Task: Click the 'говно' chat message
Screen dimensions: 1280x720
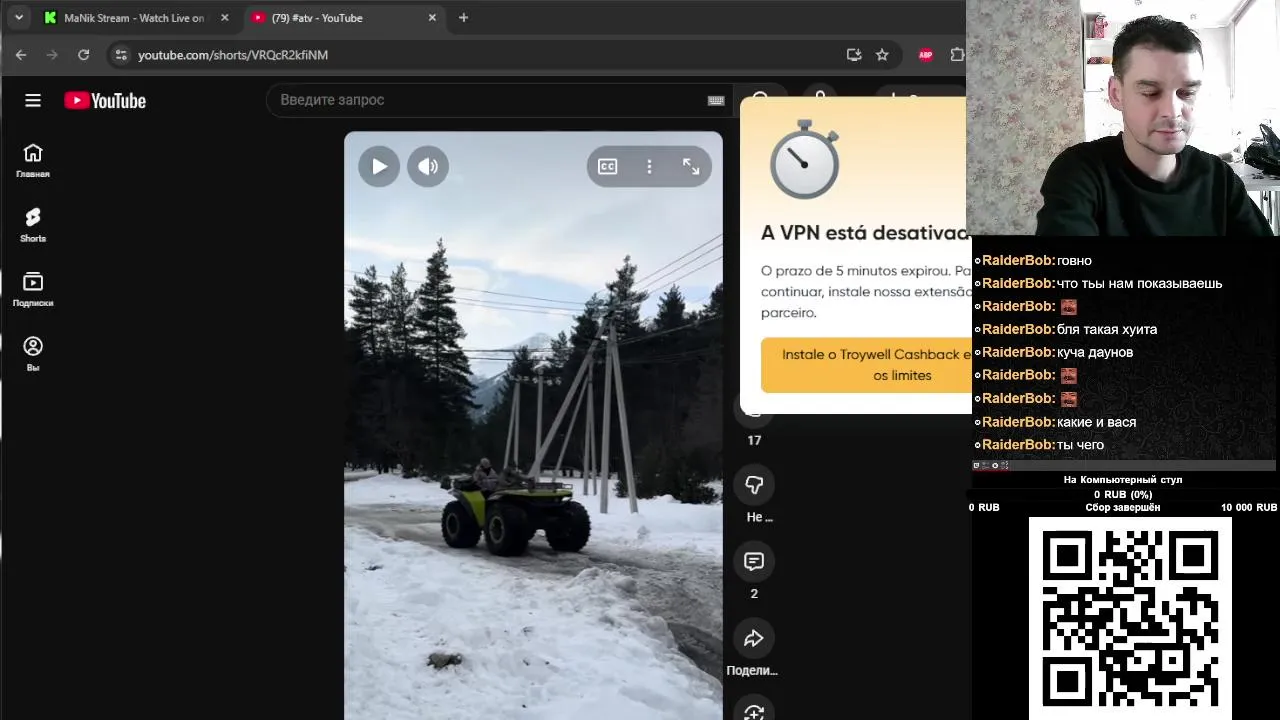Action: point(1074,260)
